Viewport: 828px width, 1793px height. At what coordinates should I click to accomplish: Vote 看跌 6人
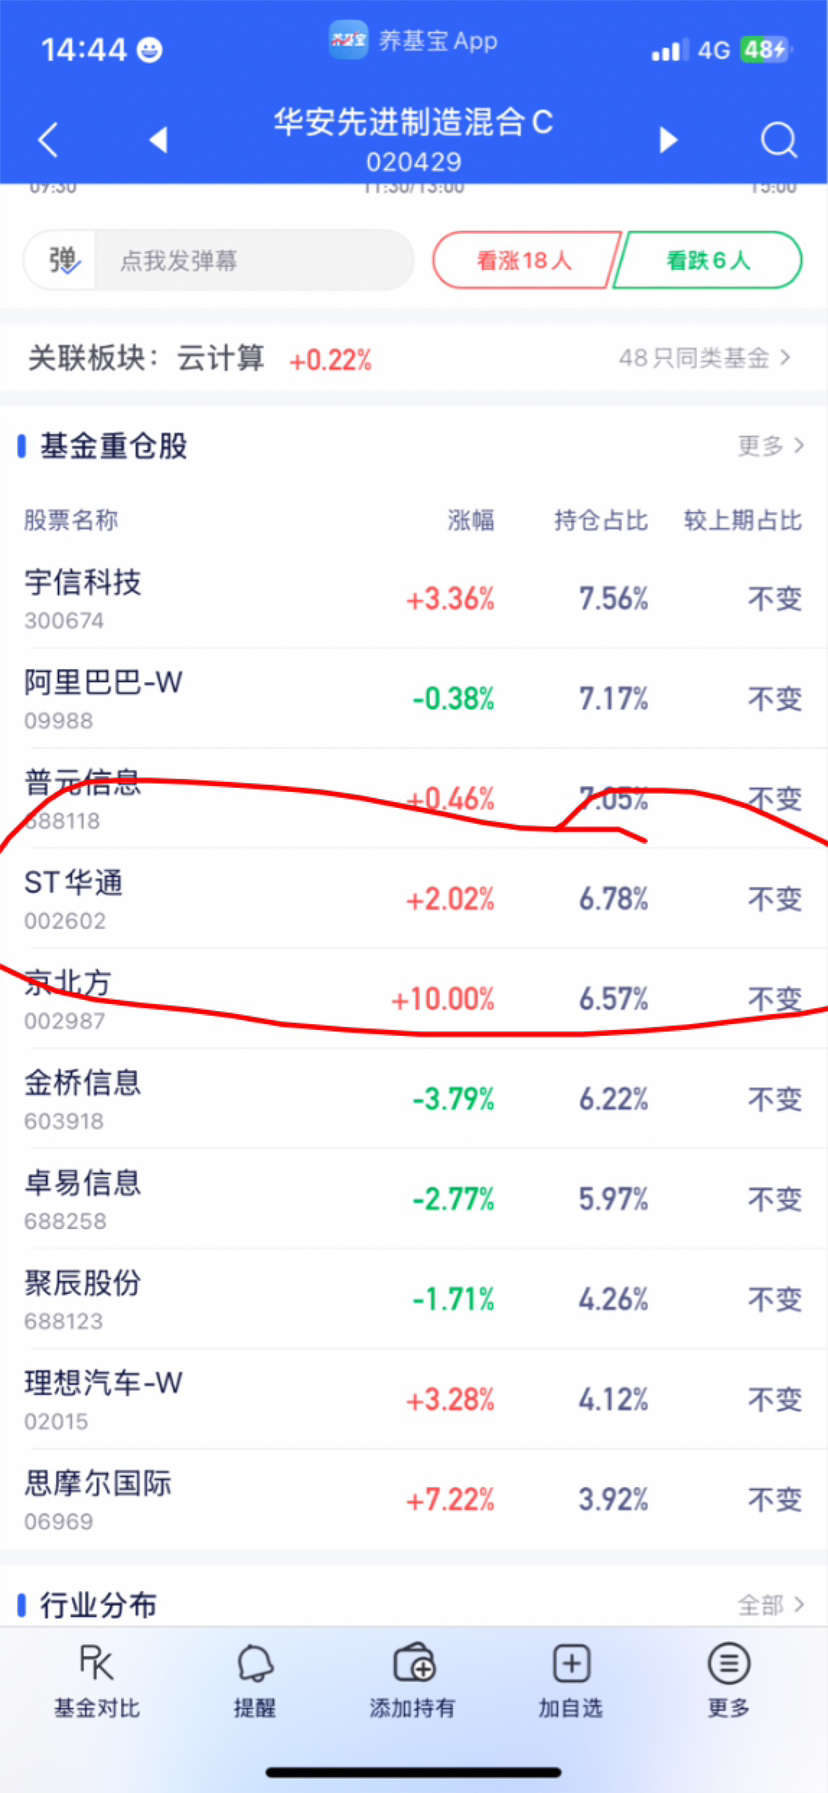click(x=708, y=260)
